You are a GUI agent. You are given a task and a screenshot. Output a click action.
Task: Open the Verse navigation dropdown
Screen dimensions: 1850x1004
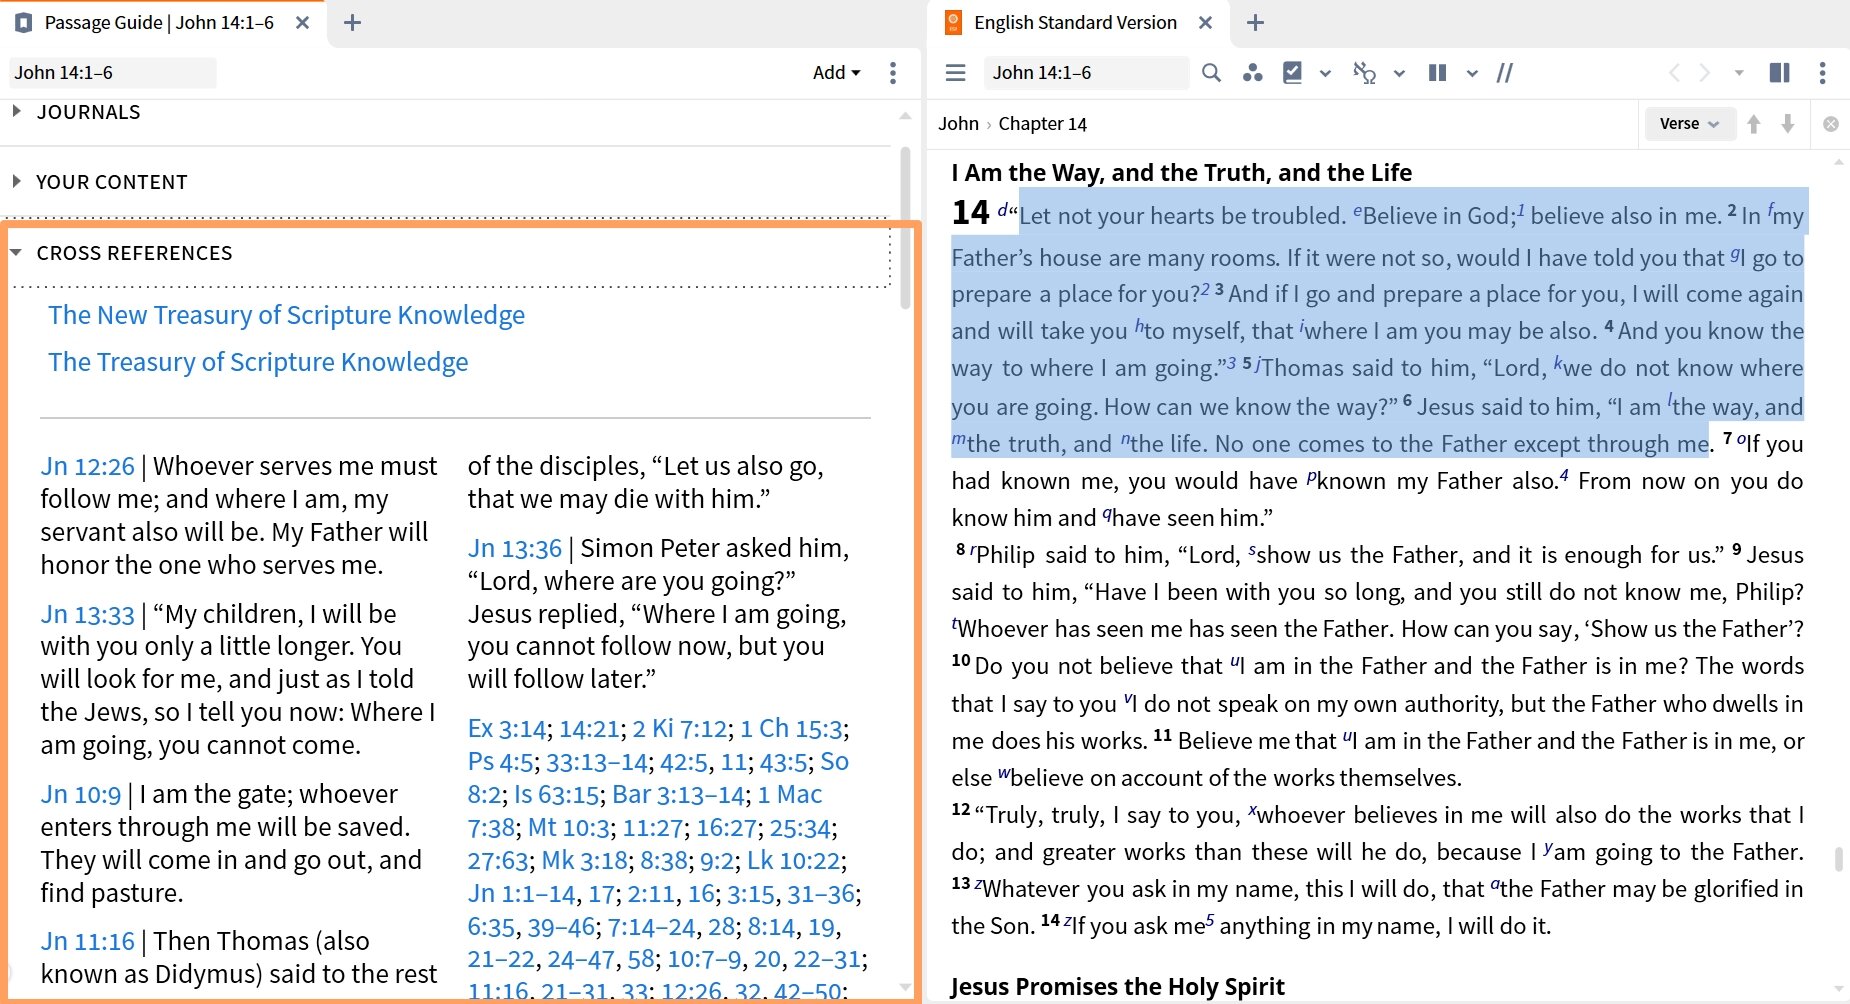tap(1689, 124)
